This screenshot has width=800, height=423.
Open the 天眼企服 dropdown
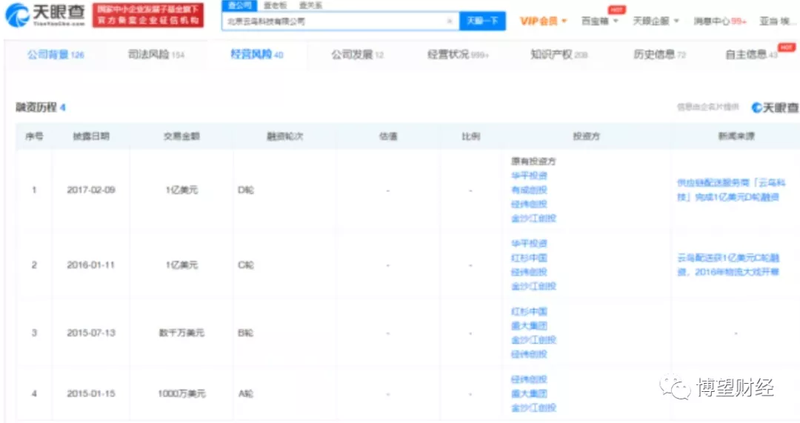[x=652, y=21]
